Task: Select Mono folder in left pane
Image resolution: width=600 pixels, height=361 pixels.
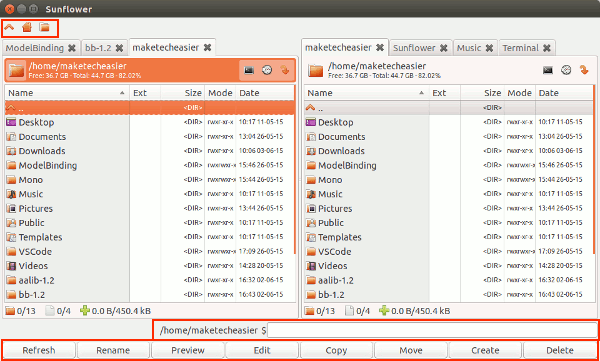Action: (x=149, y=180)
